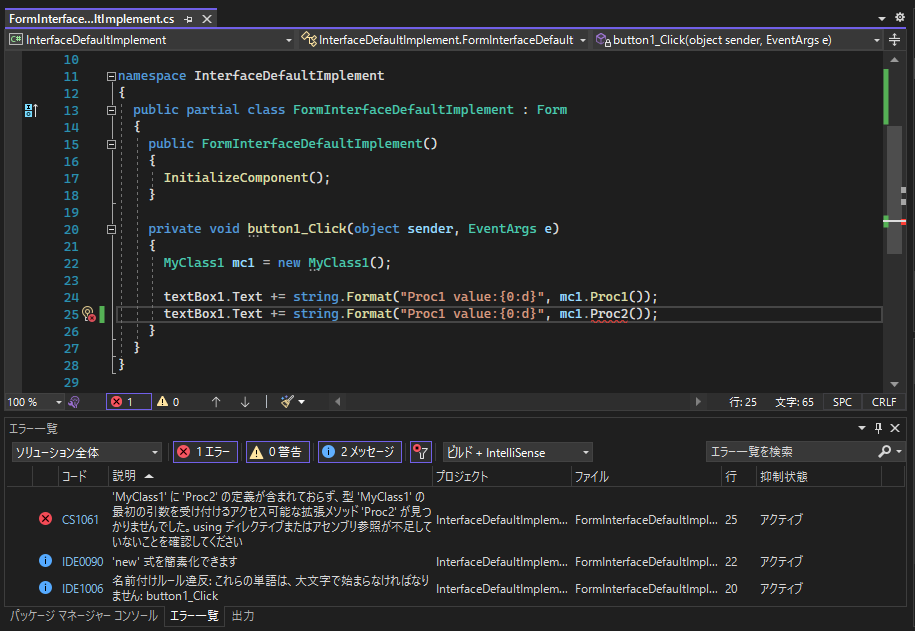Click the vertical scrollbar down arrow
915x631 pixels.
coord(895,384)
